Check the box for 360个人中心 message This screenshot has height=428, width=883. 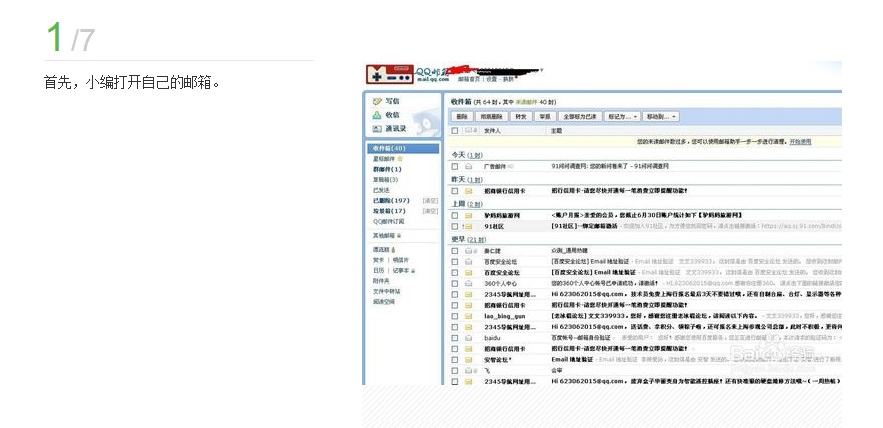455,283
